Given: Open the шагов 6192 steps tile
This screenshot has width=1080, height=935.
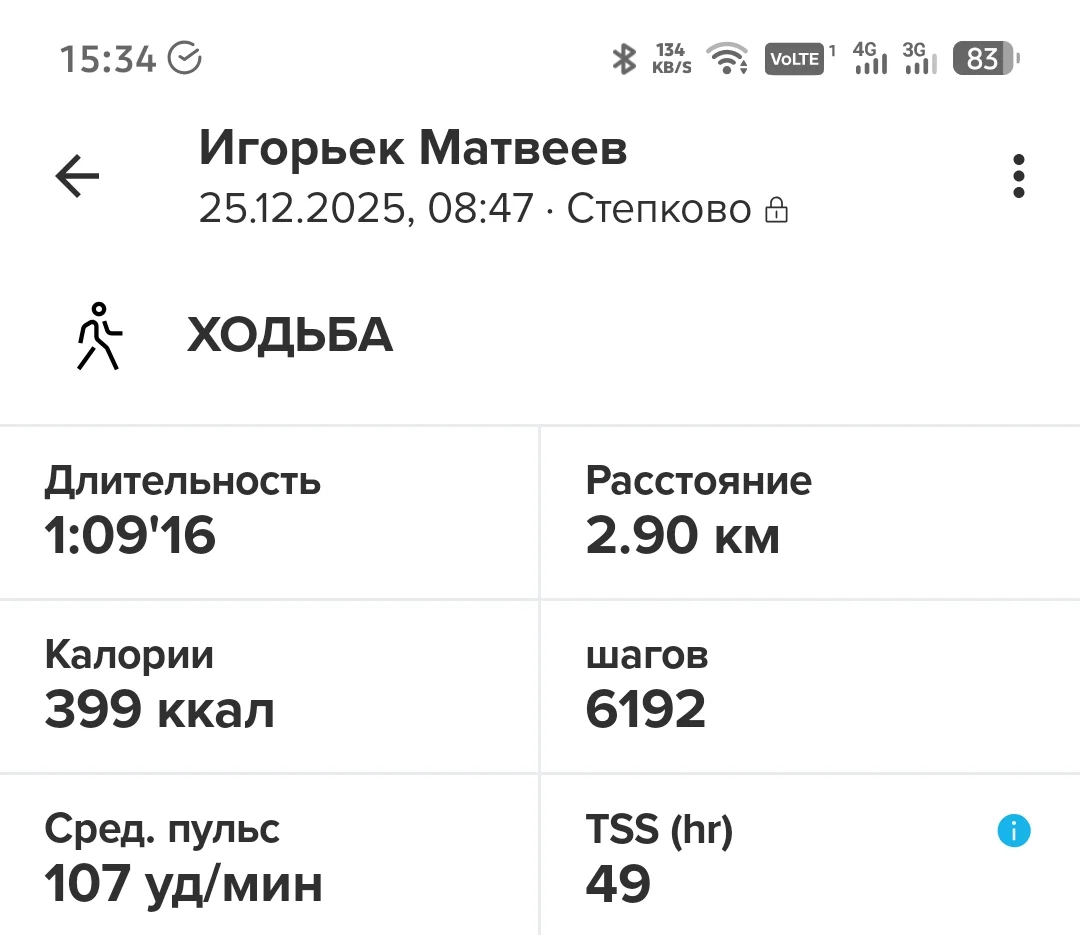Looking at the screenshot, I should pyautogui.click(x=810, y=686).
